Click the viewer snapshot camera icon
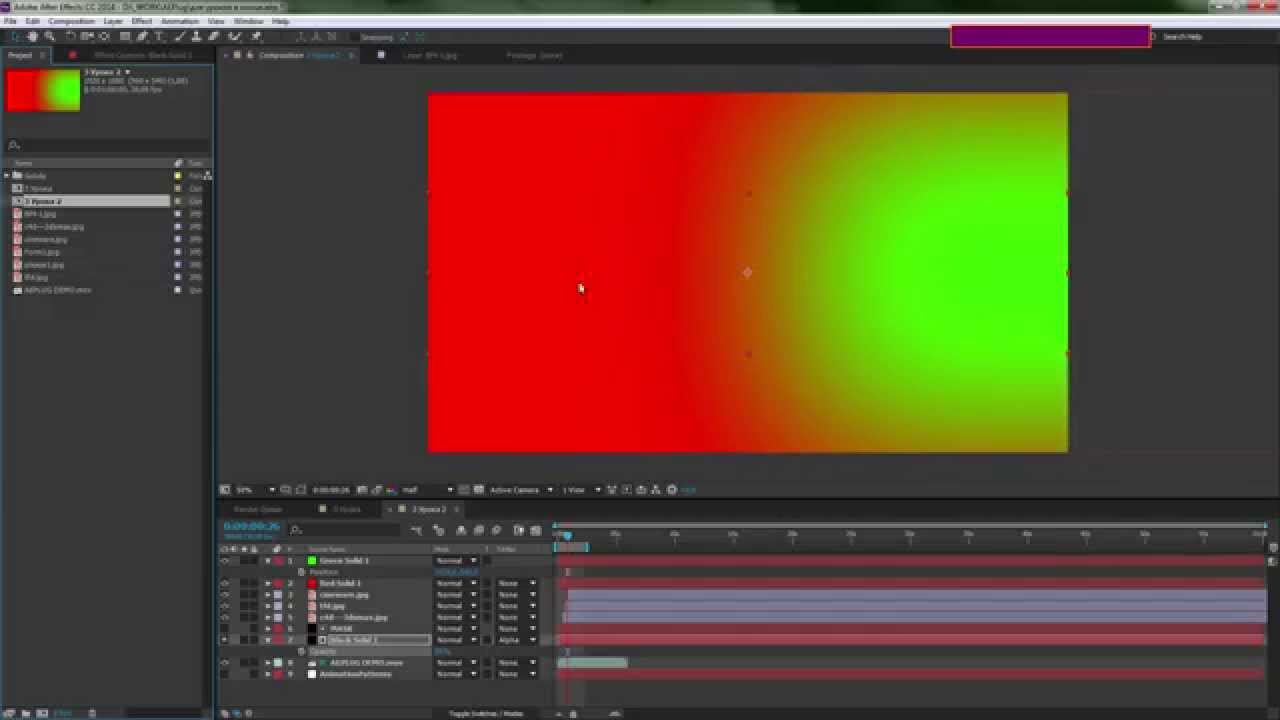 (x=362, y=490)
